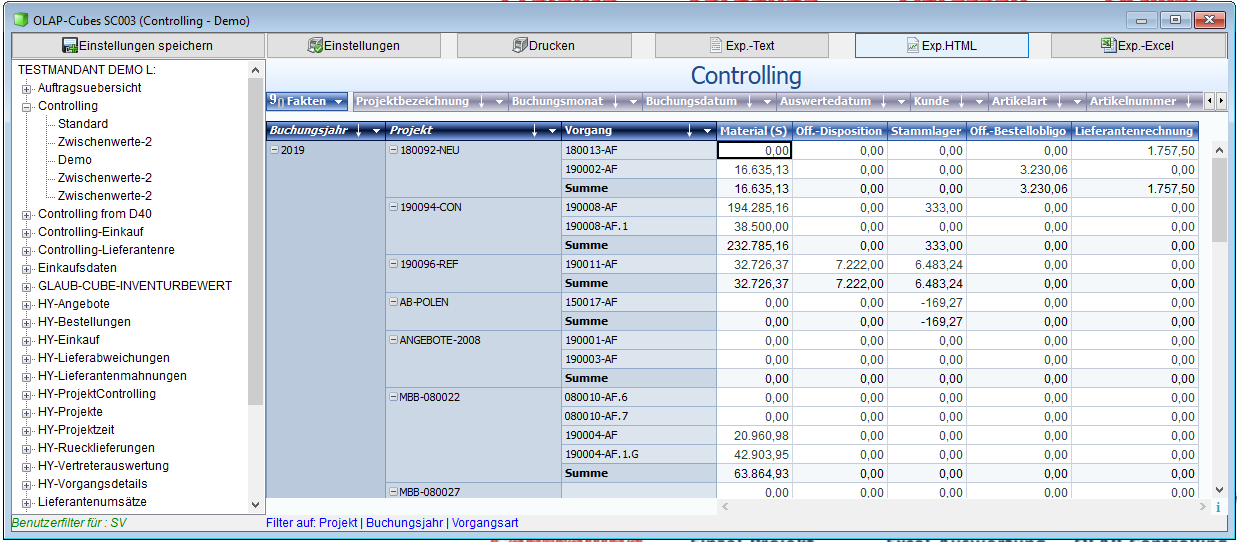The width and height of the screenshot is (1237, 542).
Task: Click the Einstellungen speichern save icon
Action: [x=70, y=45]
